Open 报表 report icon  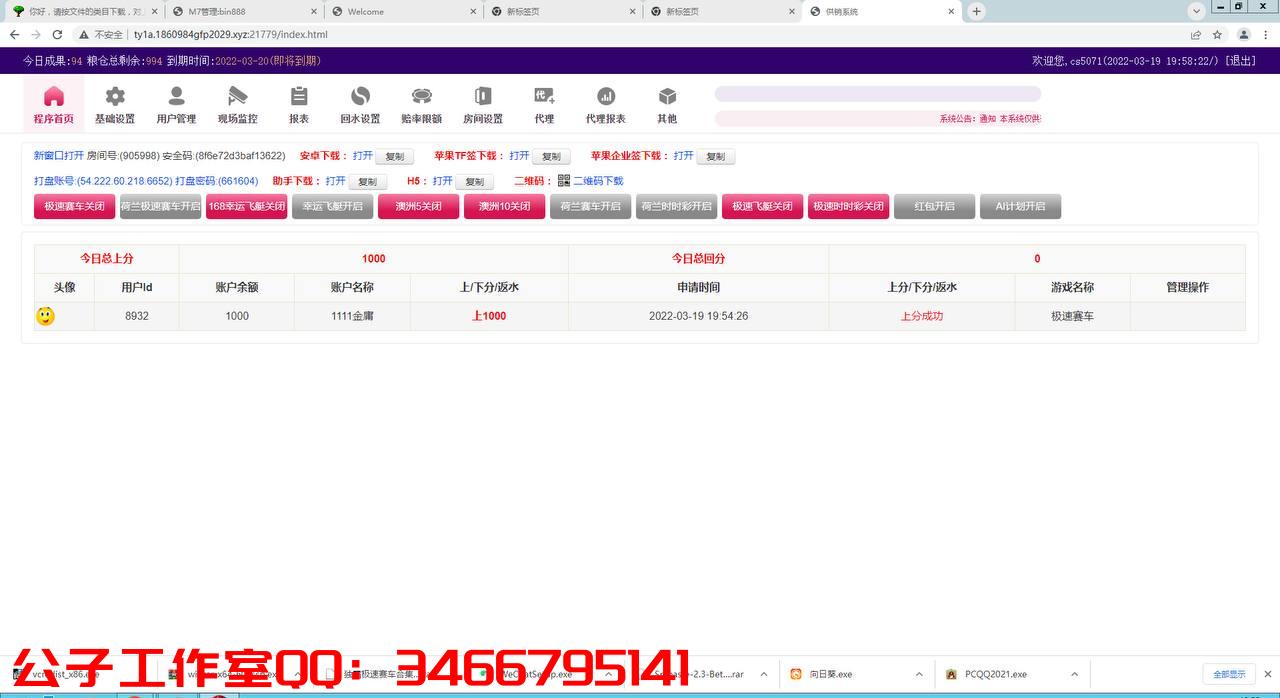pyautogui.click(x=299, y=97)
